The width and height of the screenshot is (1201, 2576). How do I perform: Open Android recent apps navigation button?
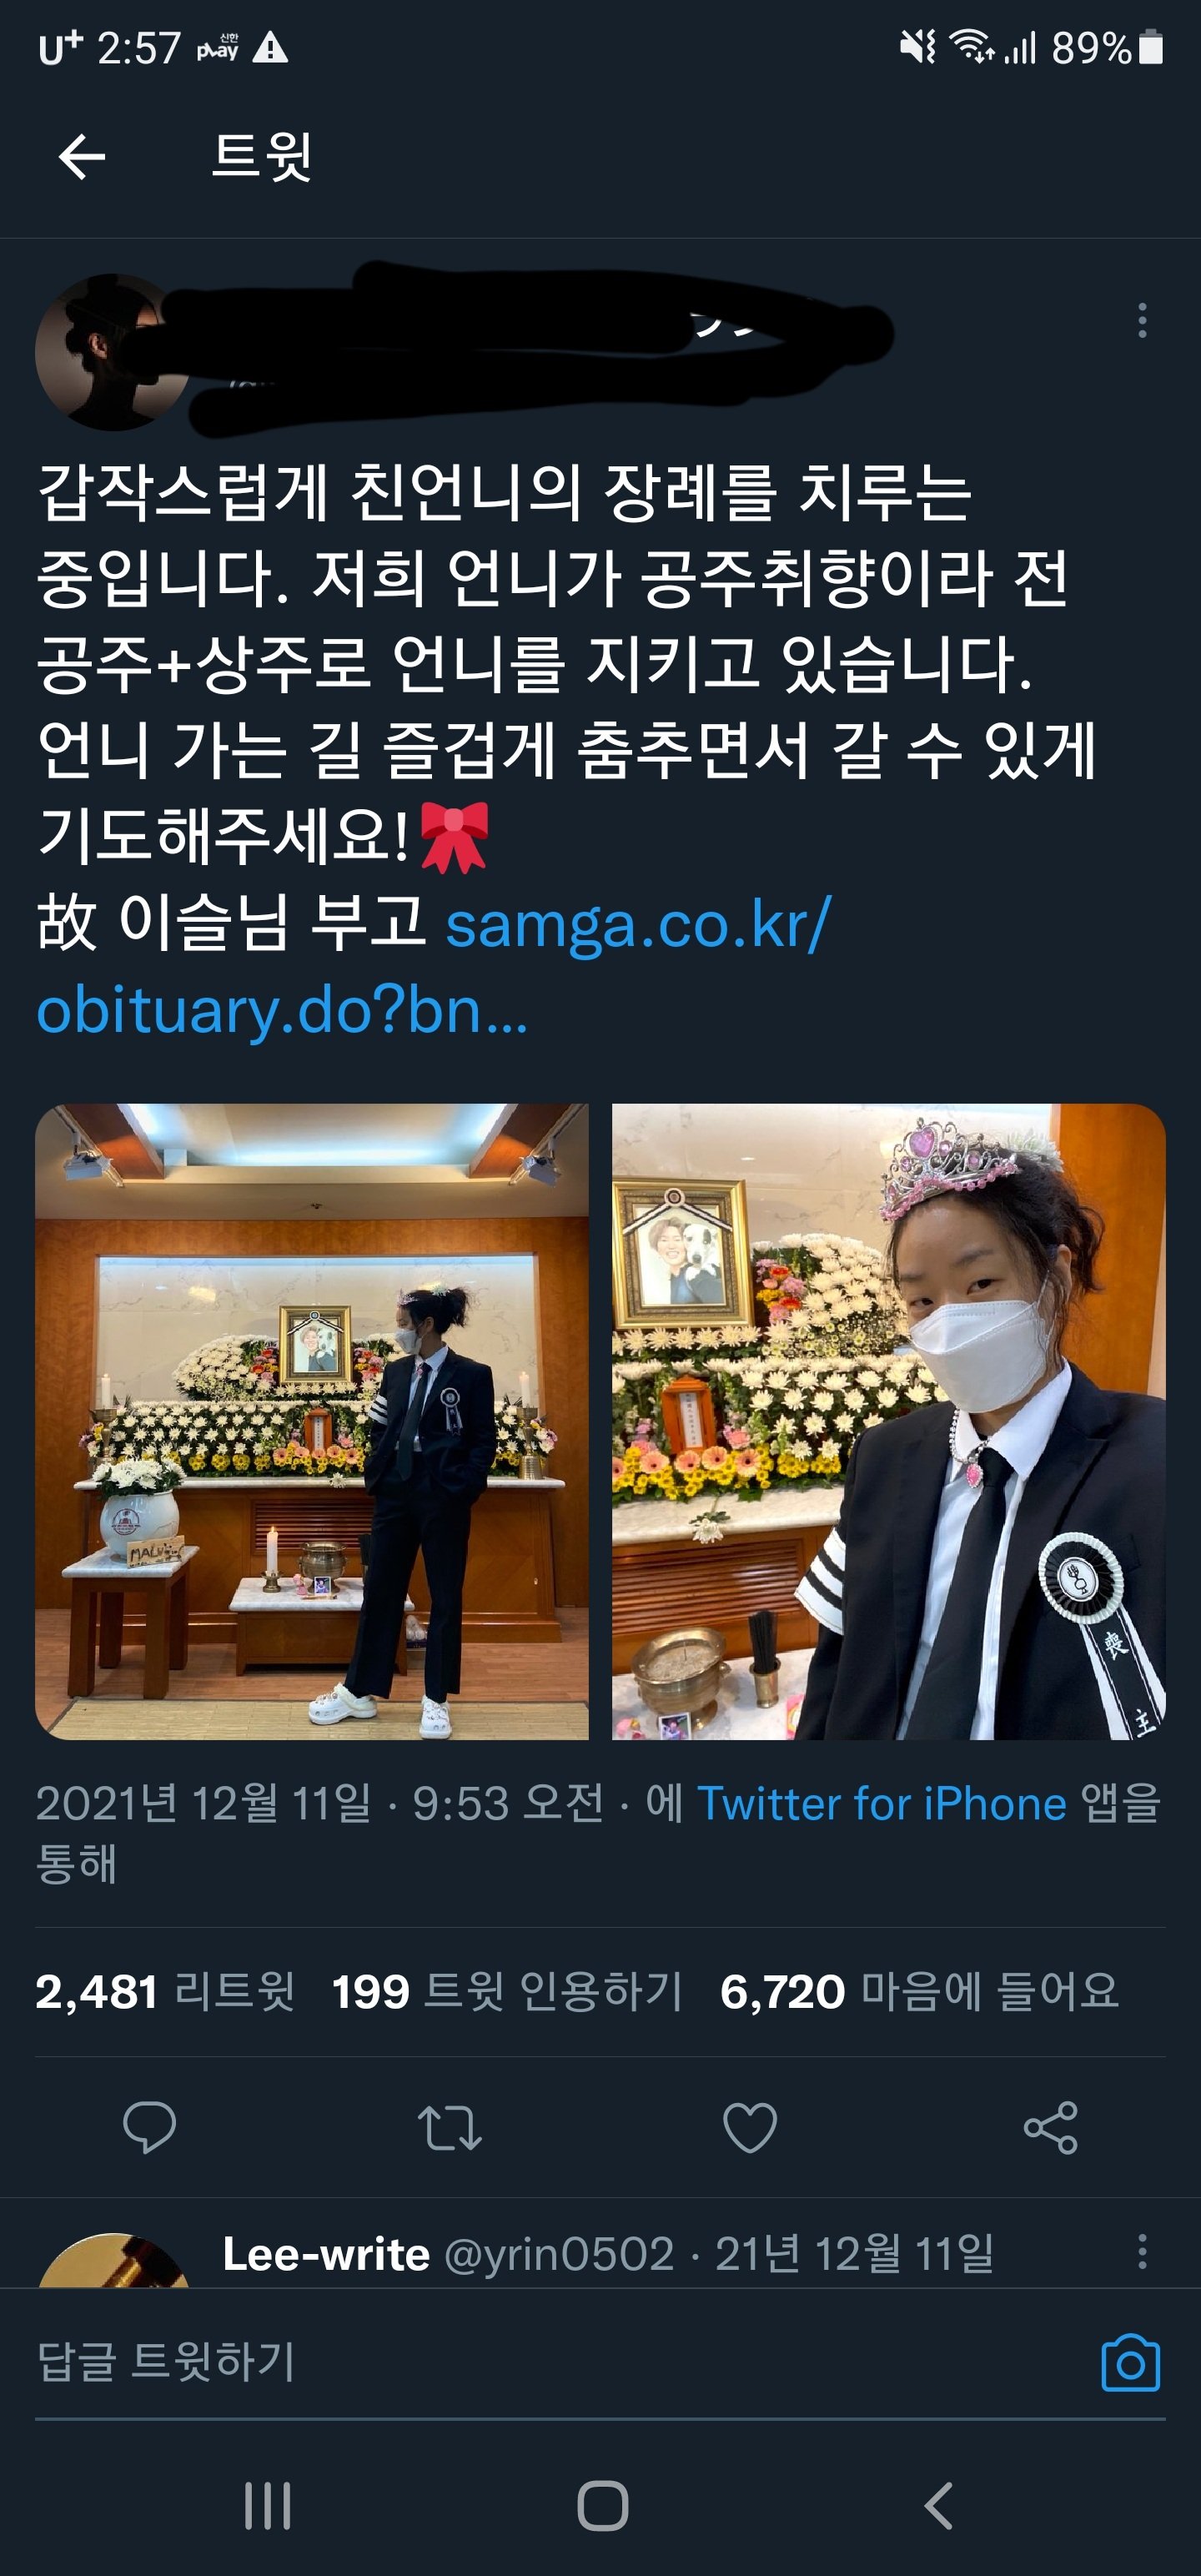(x=267, y=2505)
